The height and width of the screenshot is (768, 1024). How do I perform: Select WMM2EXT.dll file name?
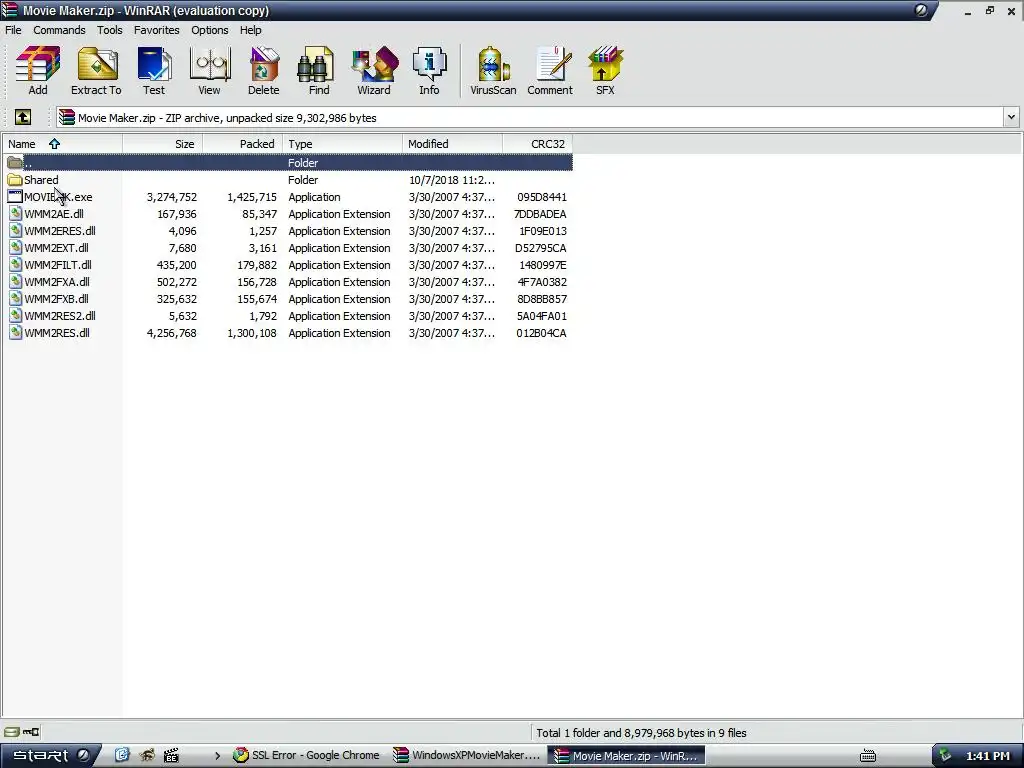tap(56, 248)
